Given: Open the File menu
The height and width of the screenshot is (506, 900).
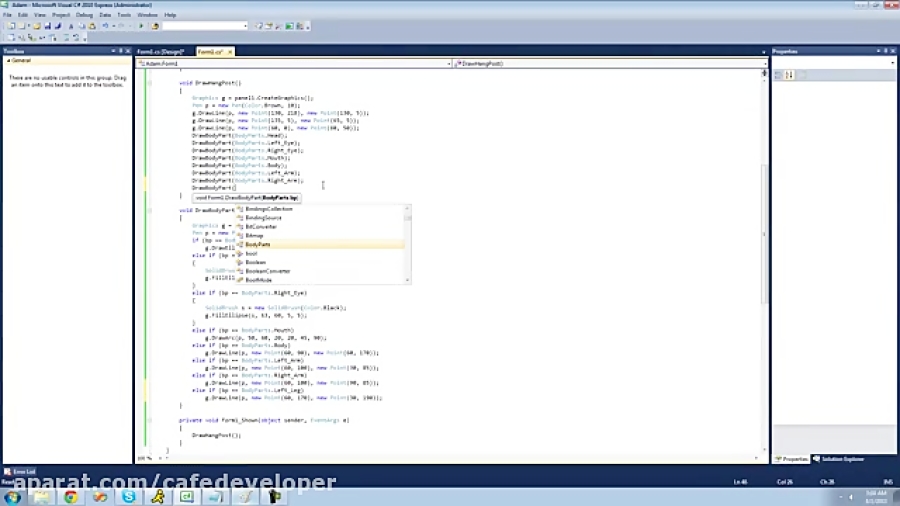Looking at the screenshot, I should coord(7,15).
